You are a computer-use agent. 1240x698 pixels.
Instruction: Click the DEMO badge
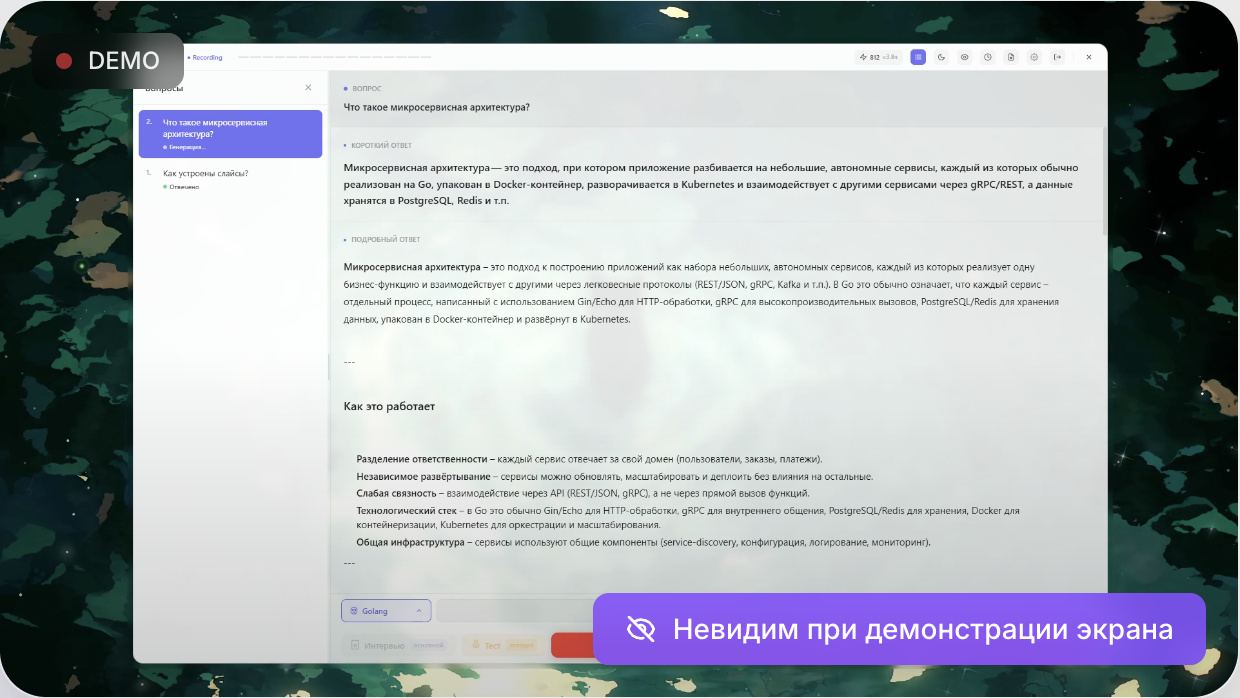click(107, 61)
